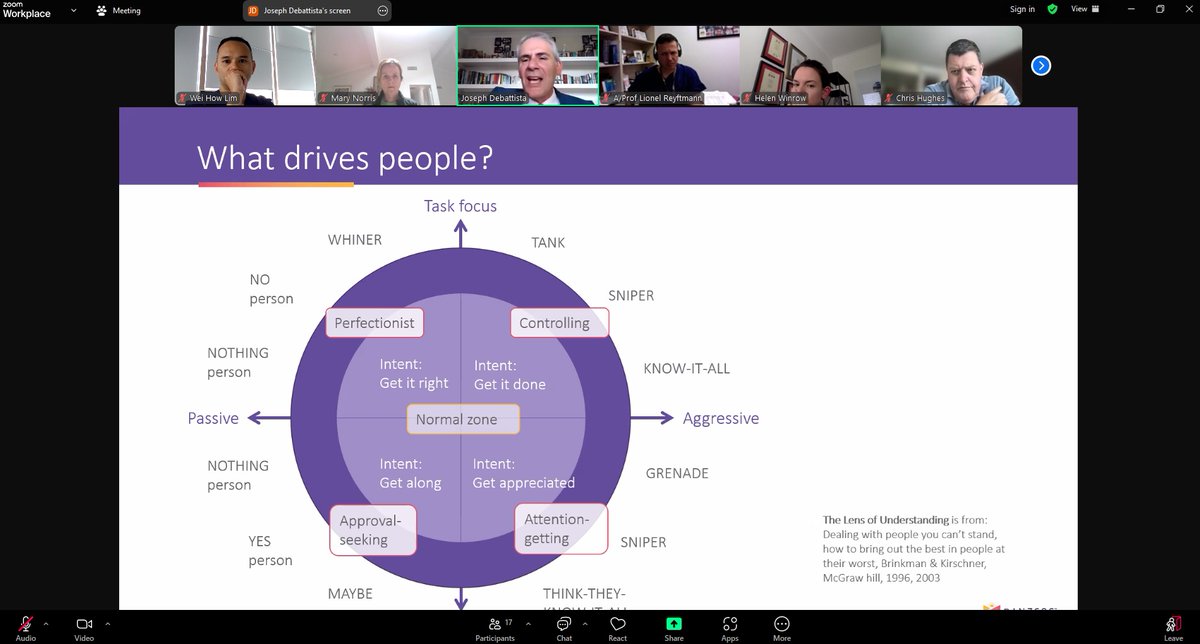Click the Leave meeting icon
This screenshot has width=1200, height=644.
click(1173, 623)
